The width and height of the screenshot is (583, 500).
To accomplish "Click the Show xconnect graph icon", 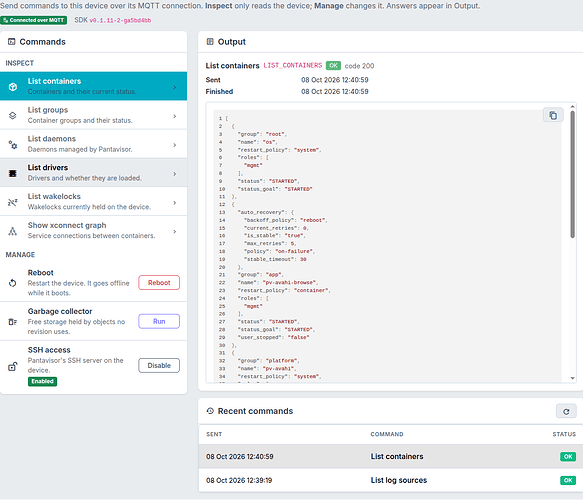I will (13, 231).
